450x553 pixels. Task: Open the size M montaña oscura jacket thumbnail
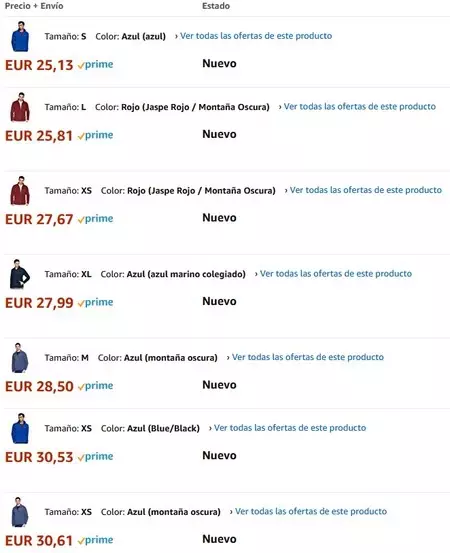coord(20,358)
